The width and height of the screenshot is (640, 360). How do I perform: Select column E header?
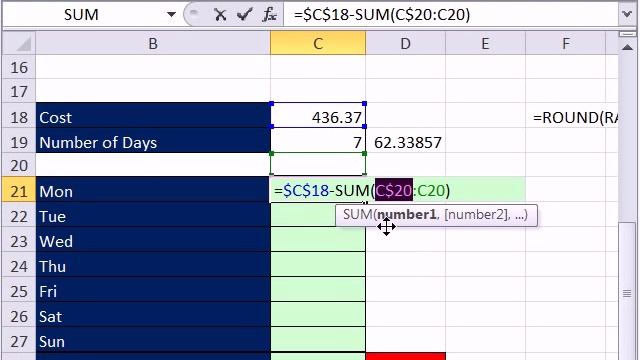click(485, 44)
